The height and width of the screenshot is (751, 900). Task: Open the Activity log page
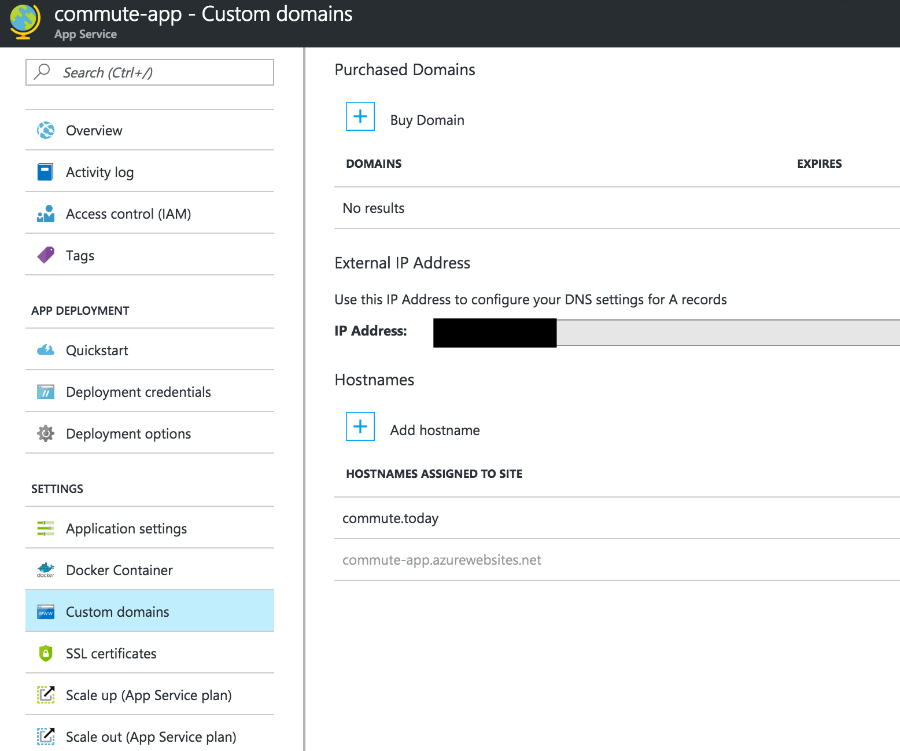[x=149, y=172]
